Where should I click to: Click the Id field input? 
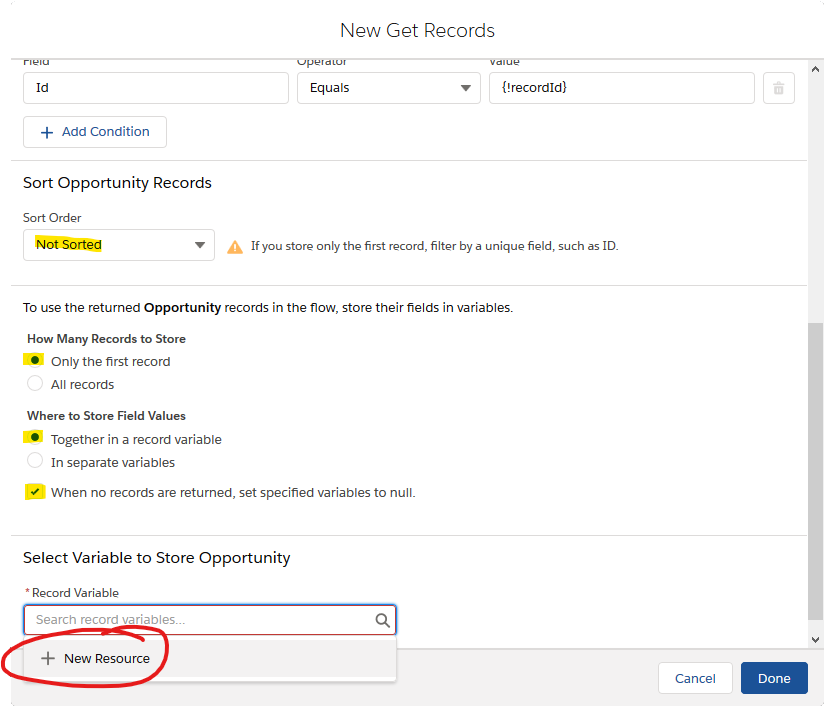156,88
